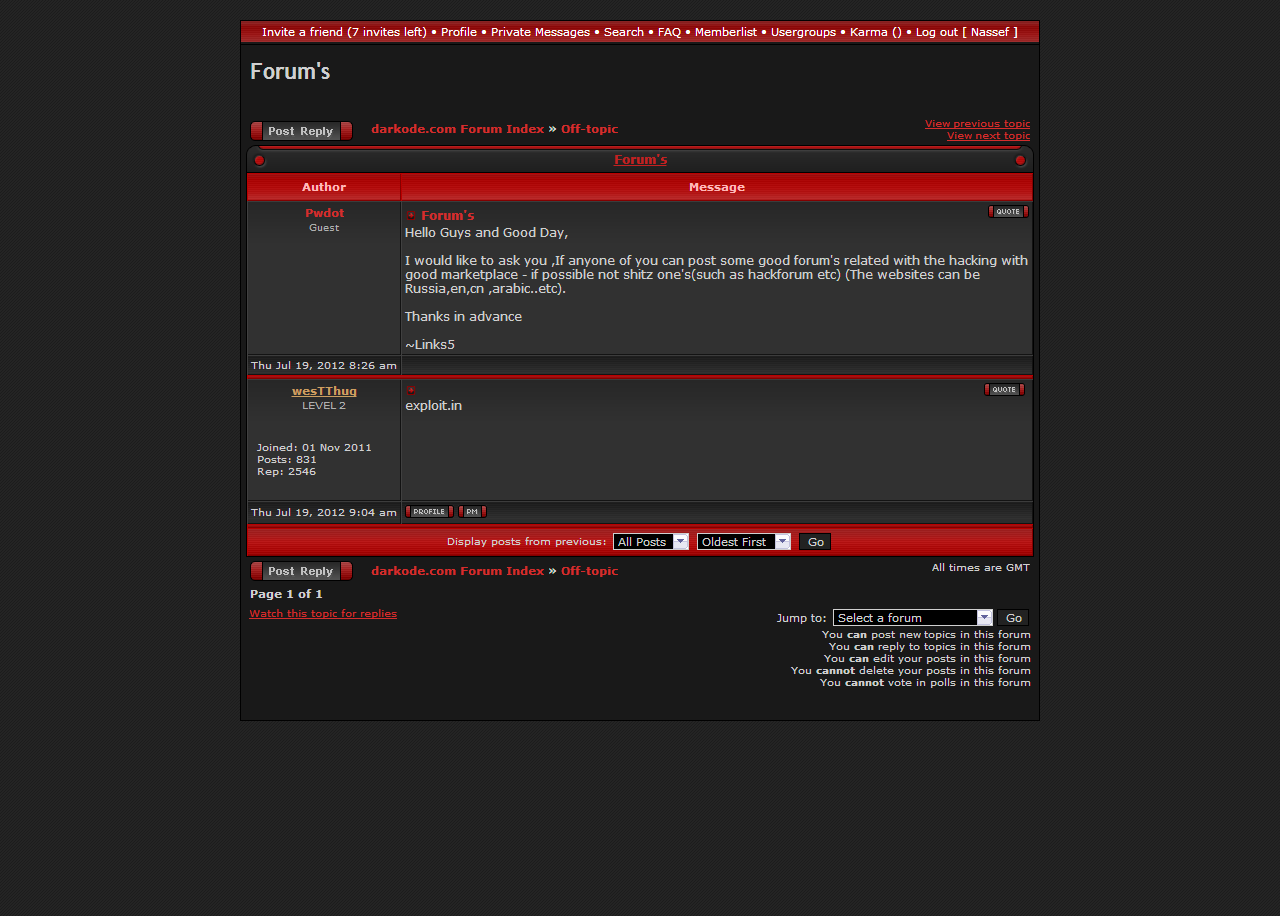Click Watch this topic for replies
1280x916 pixels.
(x=323, y=613)
